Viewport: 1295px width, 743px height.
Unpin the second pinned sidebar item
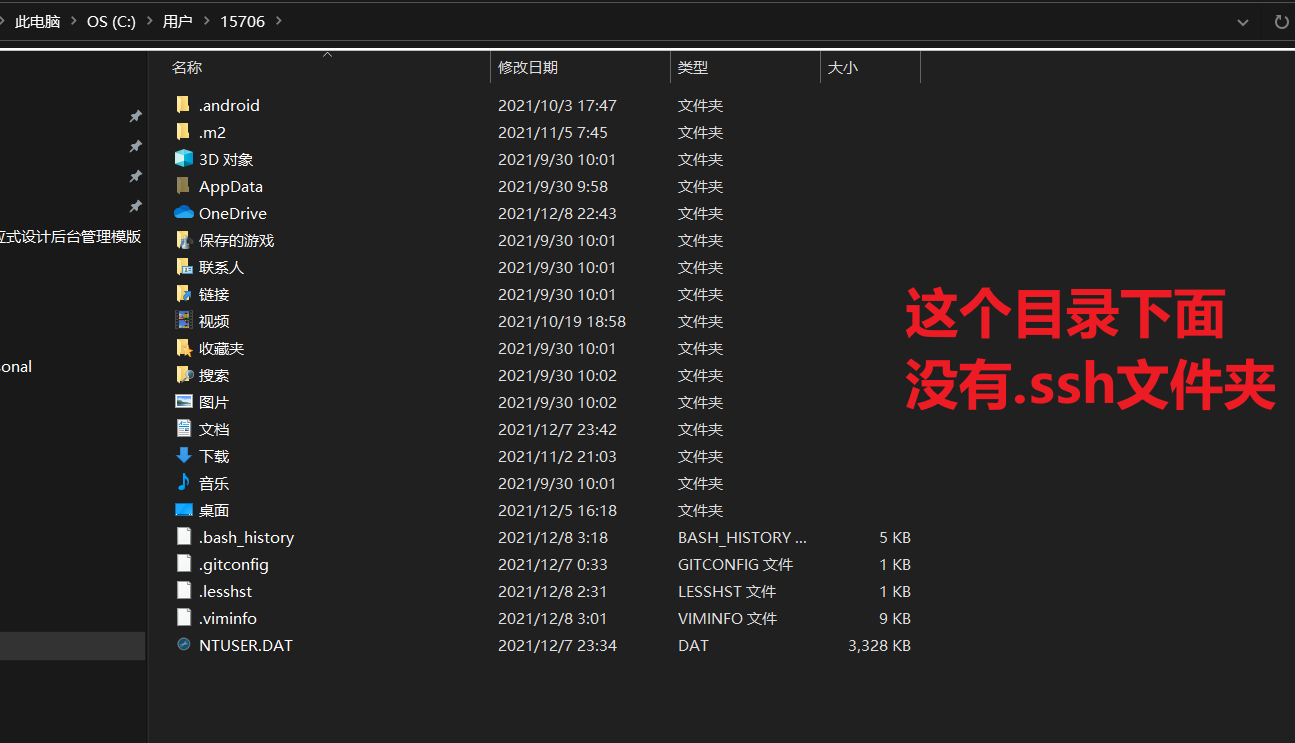coord(136,146)
